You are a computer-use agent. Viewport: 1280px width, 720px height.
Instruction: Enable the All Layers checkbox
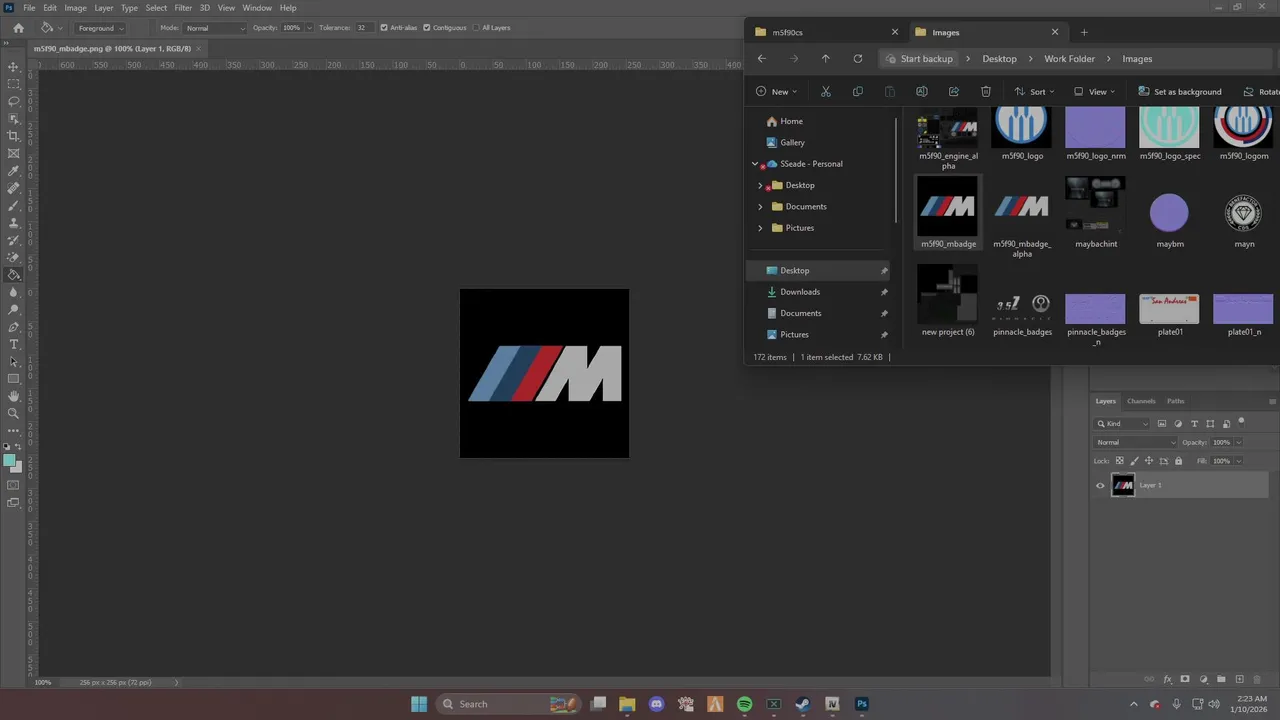point(475,28)
